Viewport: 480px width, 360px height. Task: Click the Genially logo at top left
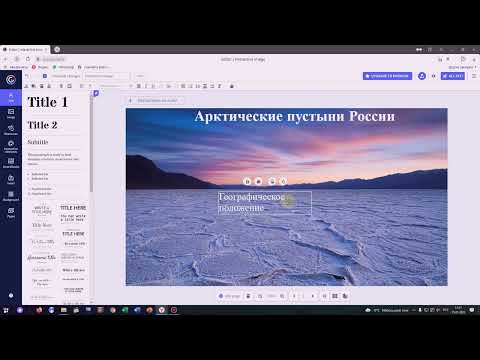pyautogui.click(x=11, y=80)
